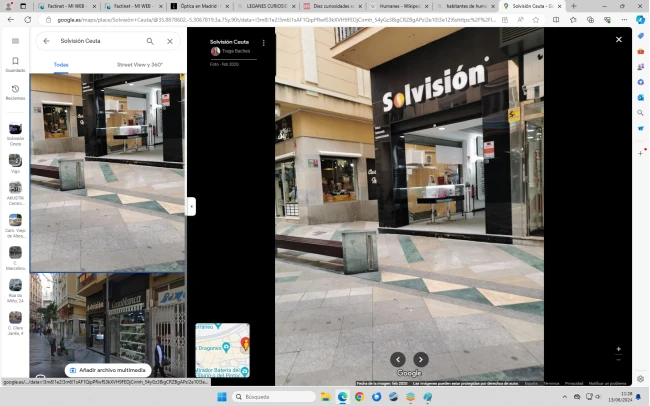Switch to first Factinet - MI WEB tab
650x406 pixels.
click(x=66, y=6)
